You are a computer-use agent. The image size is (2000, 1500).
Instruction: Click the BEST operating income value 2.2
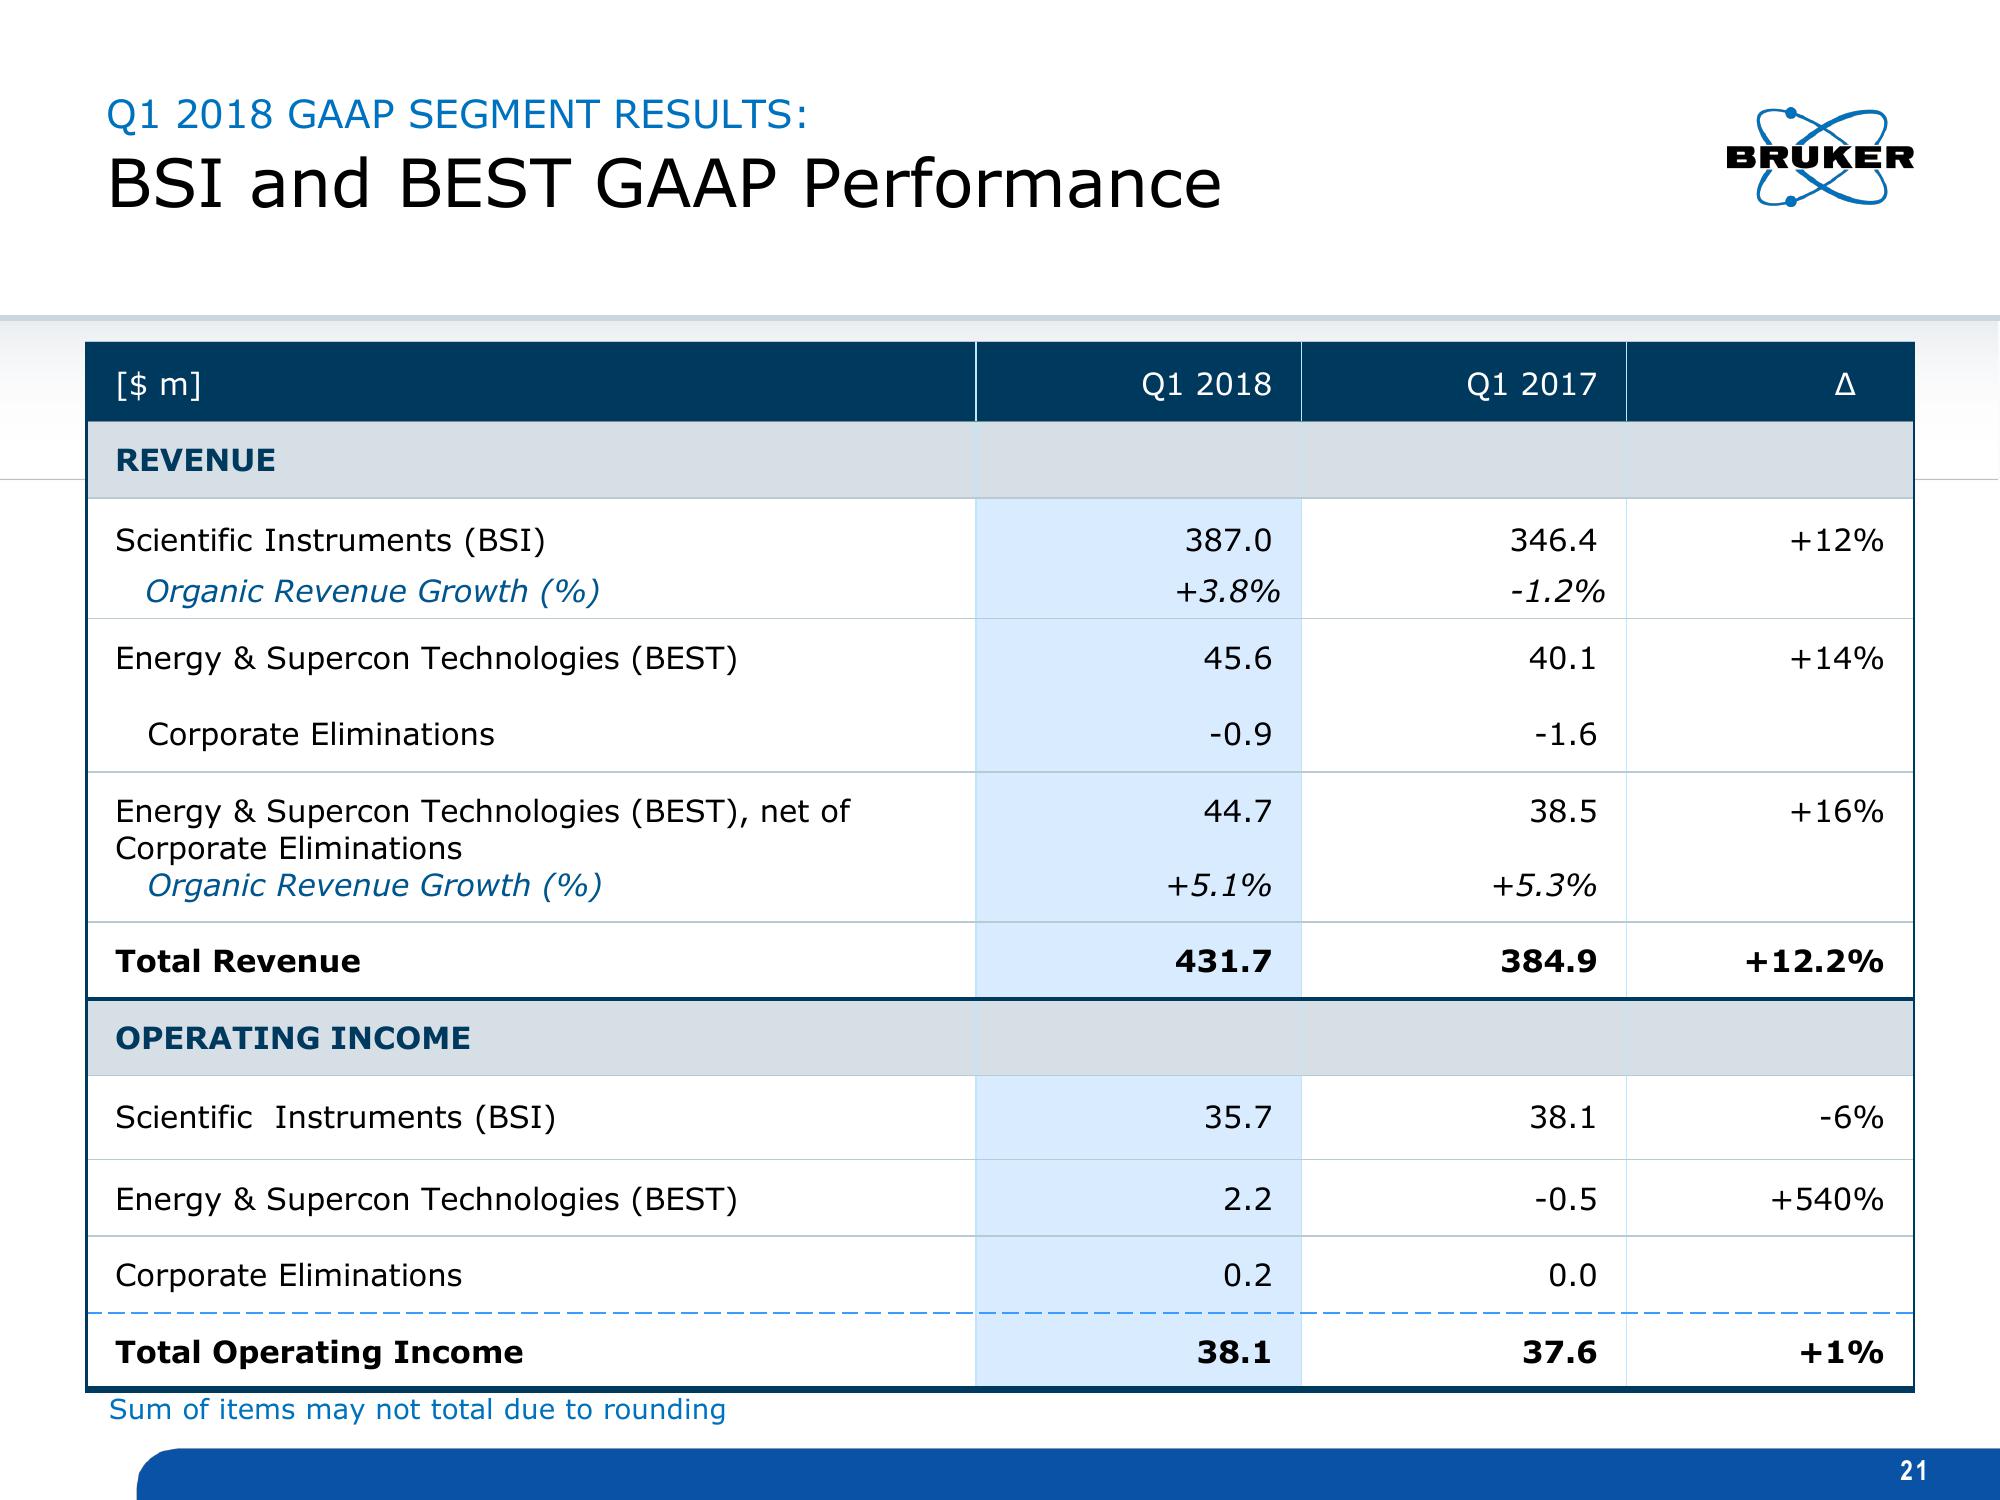[1247, 1199]
